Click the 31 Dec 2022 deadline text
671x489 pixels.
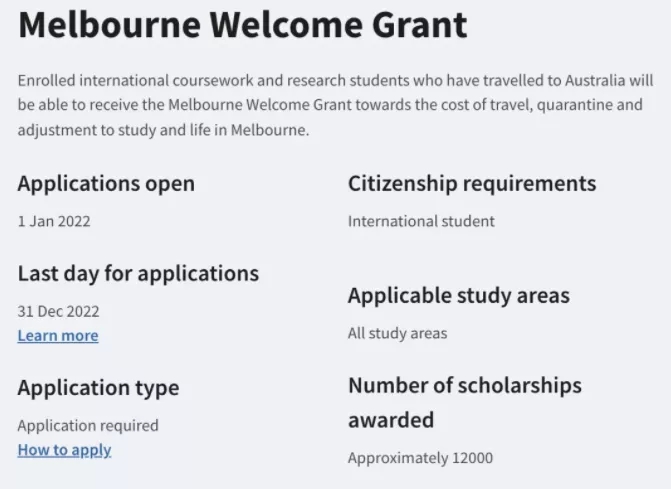coord(58,311)
